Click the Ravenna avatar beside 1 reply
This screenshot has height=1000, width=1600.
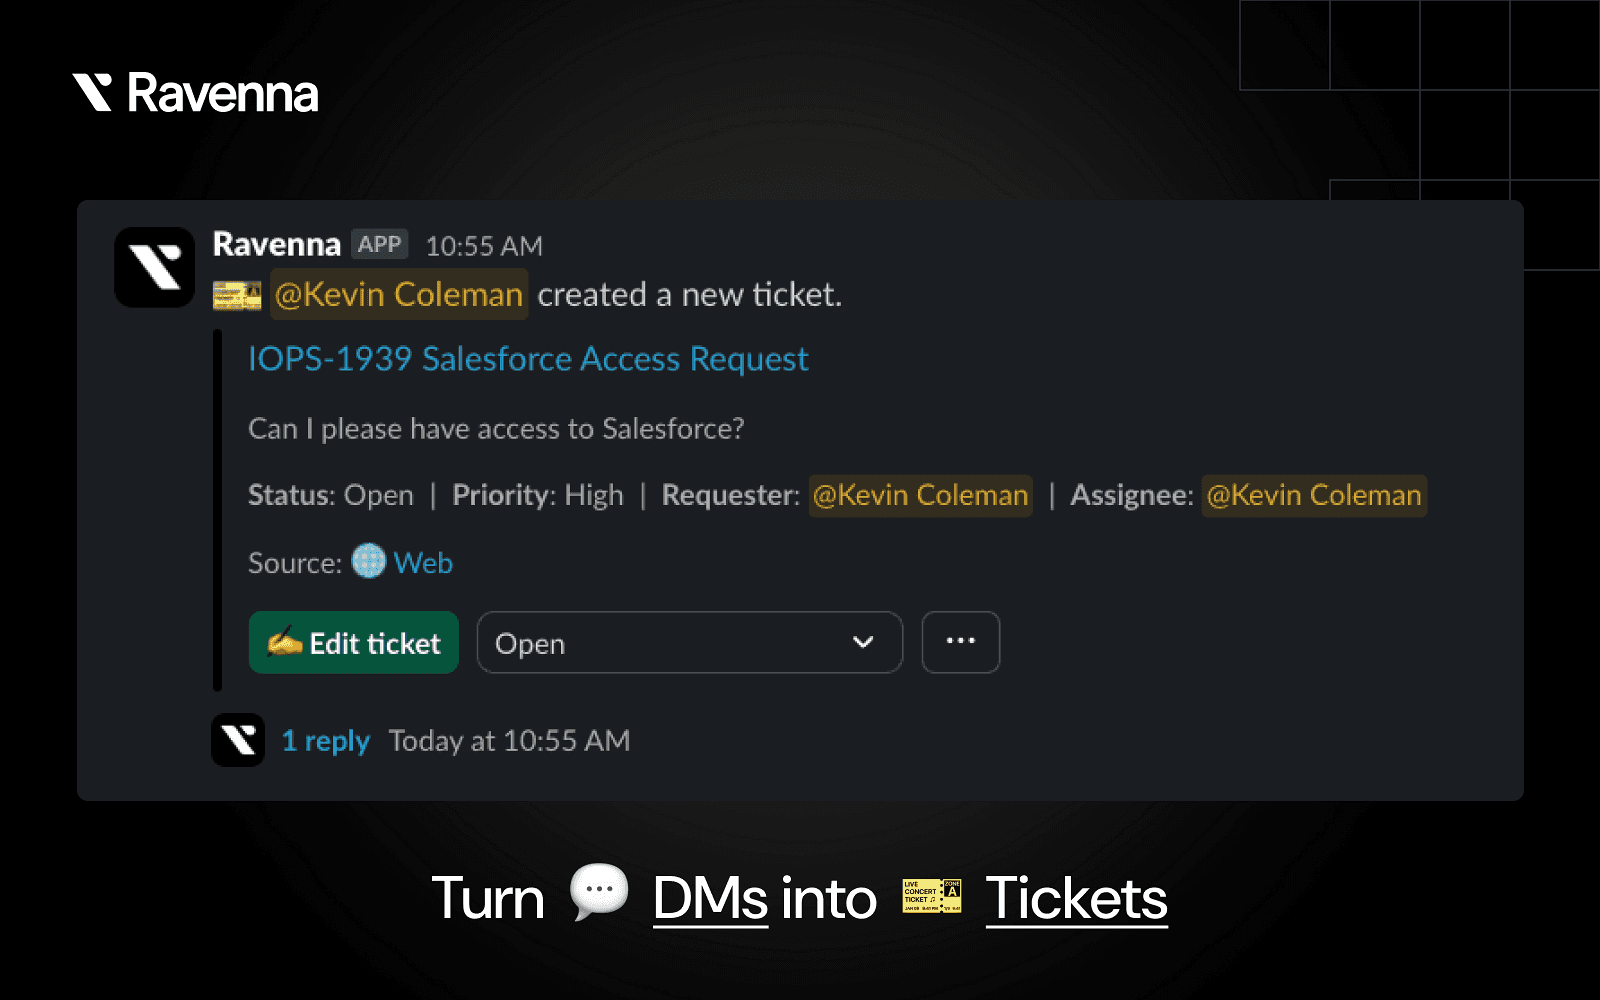(238, 740)
